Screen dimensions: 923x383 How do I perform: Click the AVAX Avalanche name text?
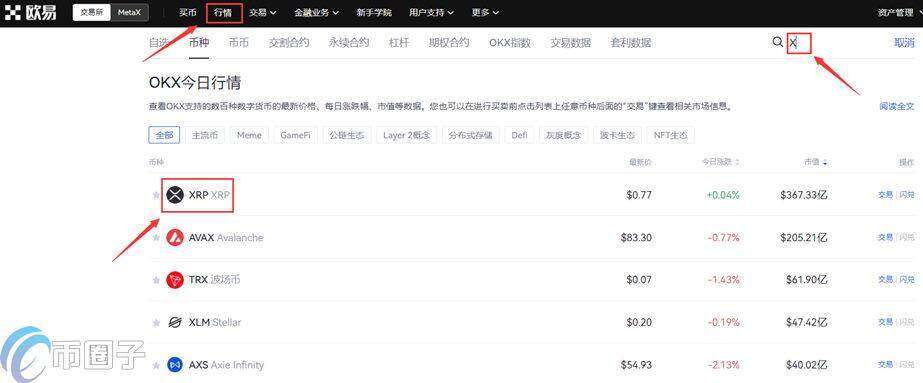[x=226, y=238]
